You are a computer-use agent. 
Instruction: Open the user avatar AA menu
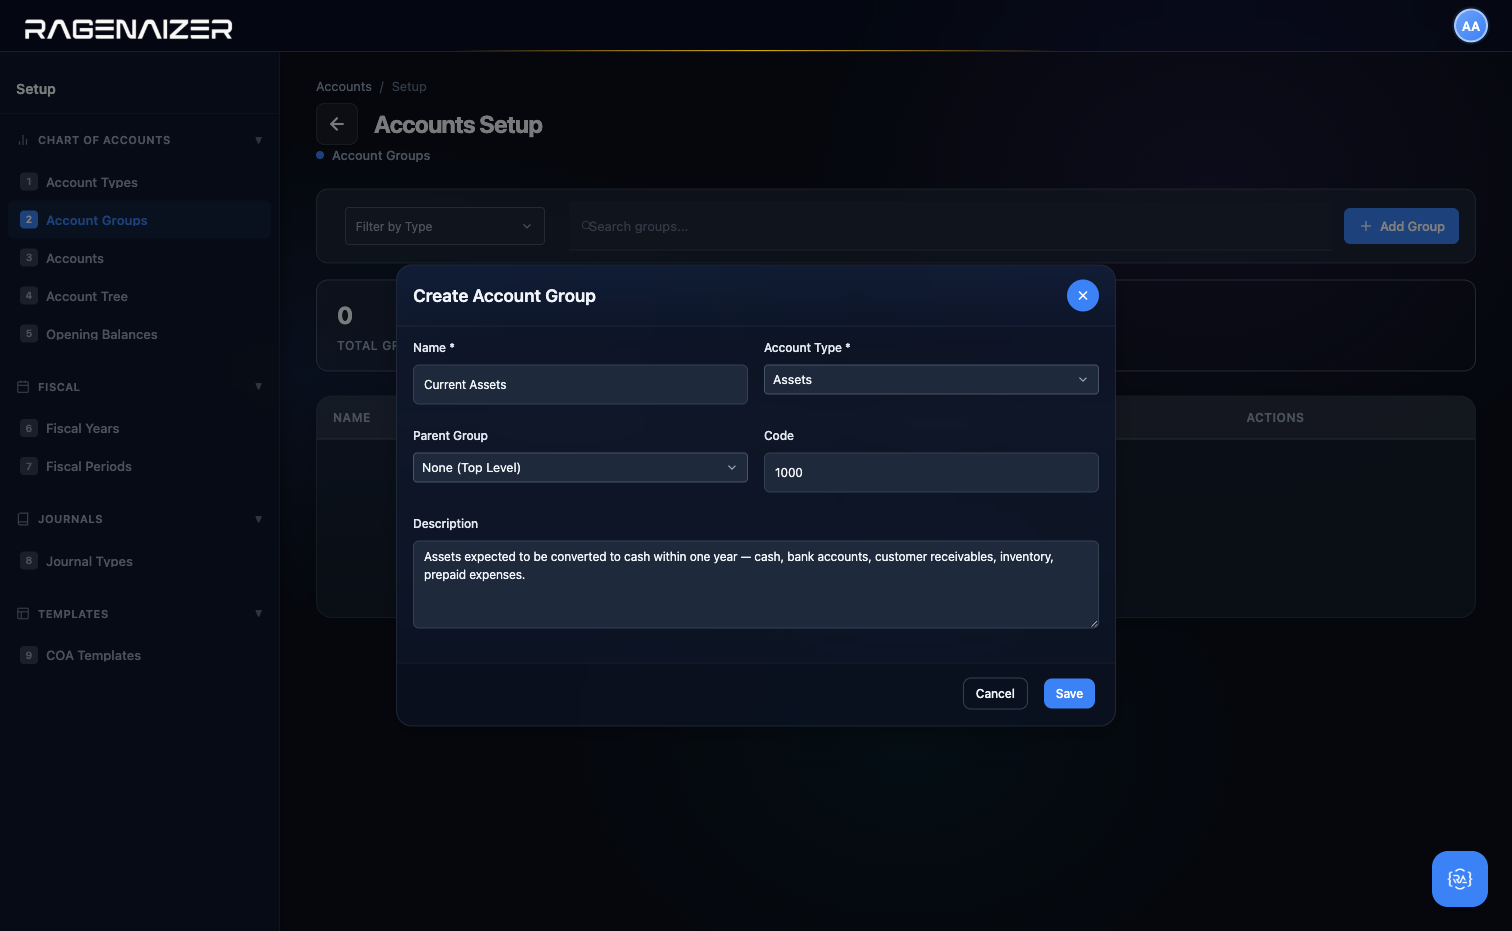1470,26
